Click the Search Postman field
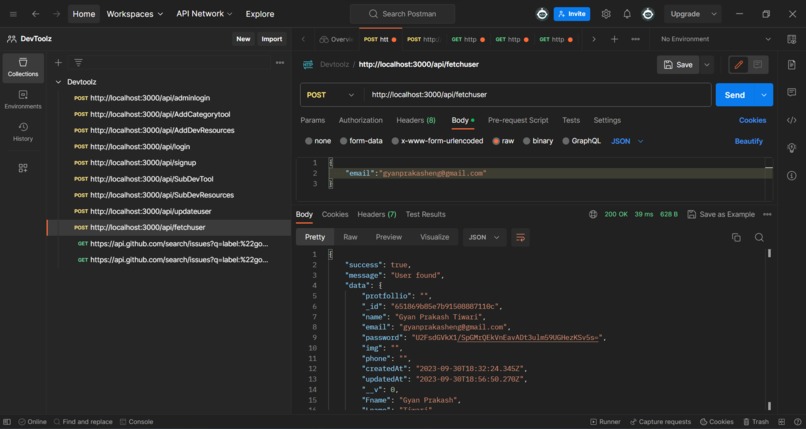 [x=402, y=14]
